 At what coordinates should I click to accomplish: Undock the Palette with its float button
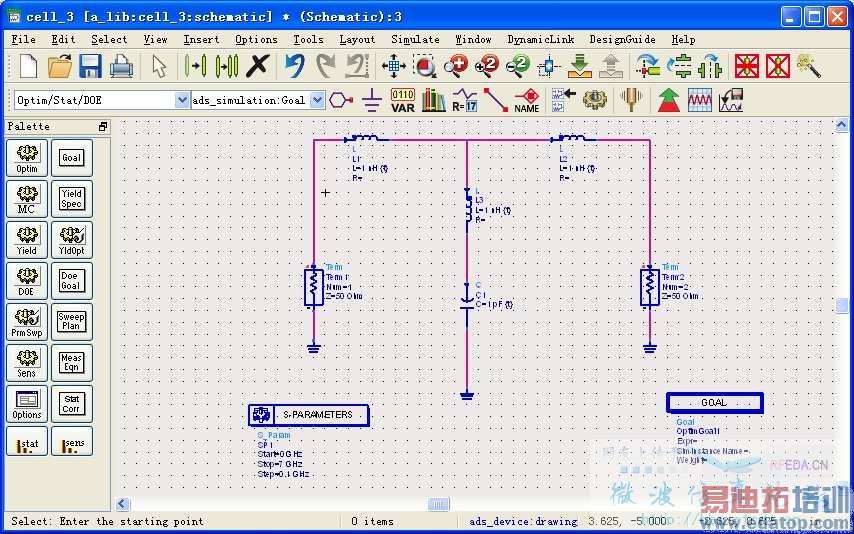pyautogui.click(x=103, y=126)
